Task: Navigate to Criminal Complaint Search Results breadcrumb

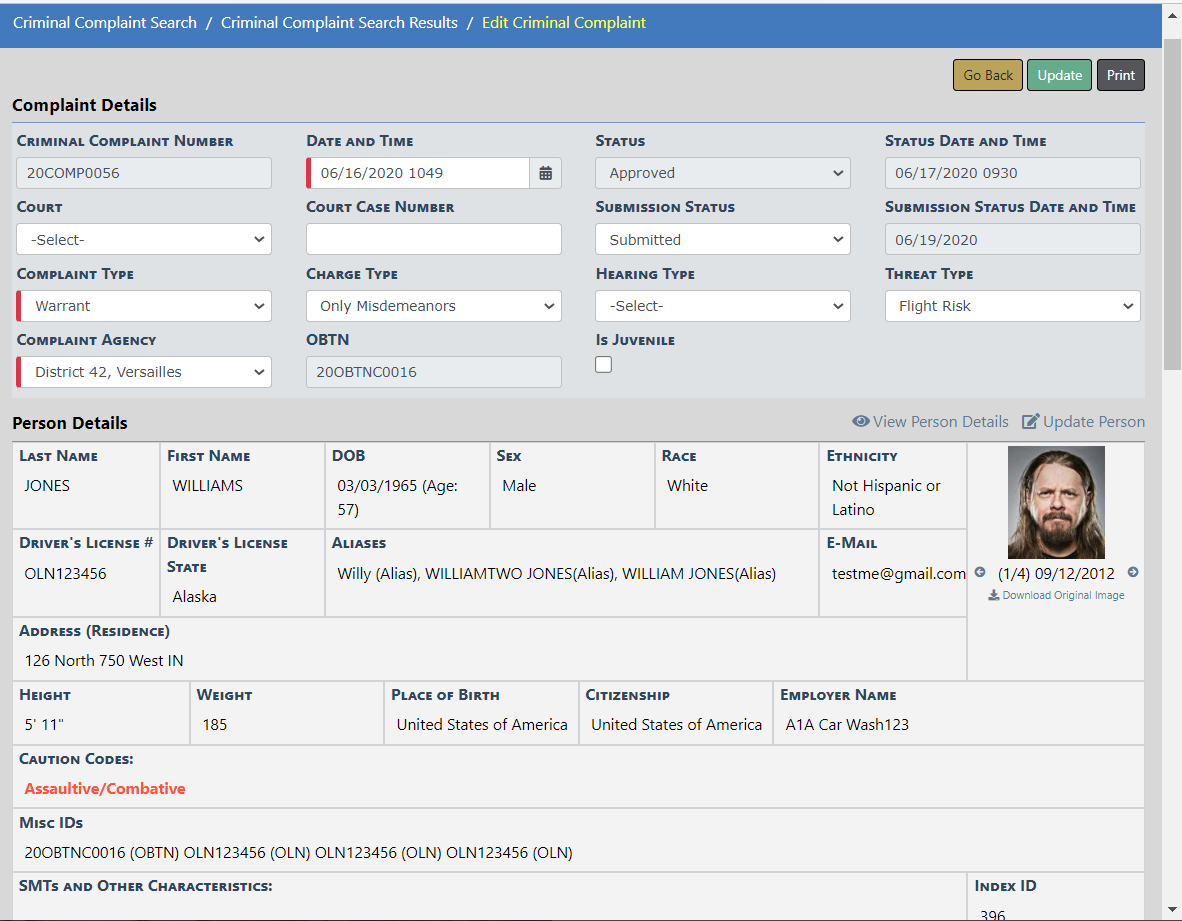Action: coord(339,23)
